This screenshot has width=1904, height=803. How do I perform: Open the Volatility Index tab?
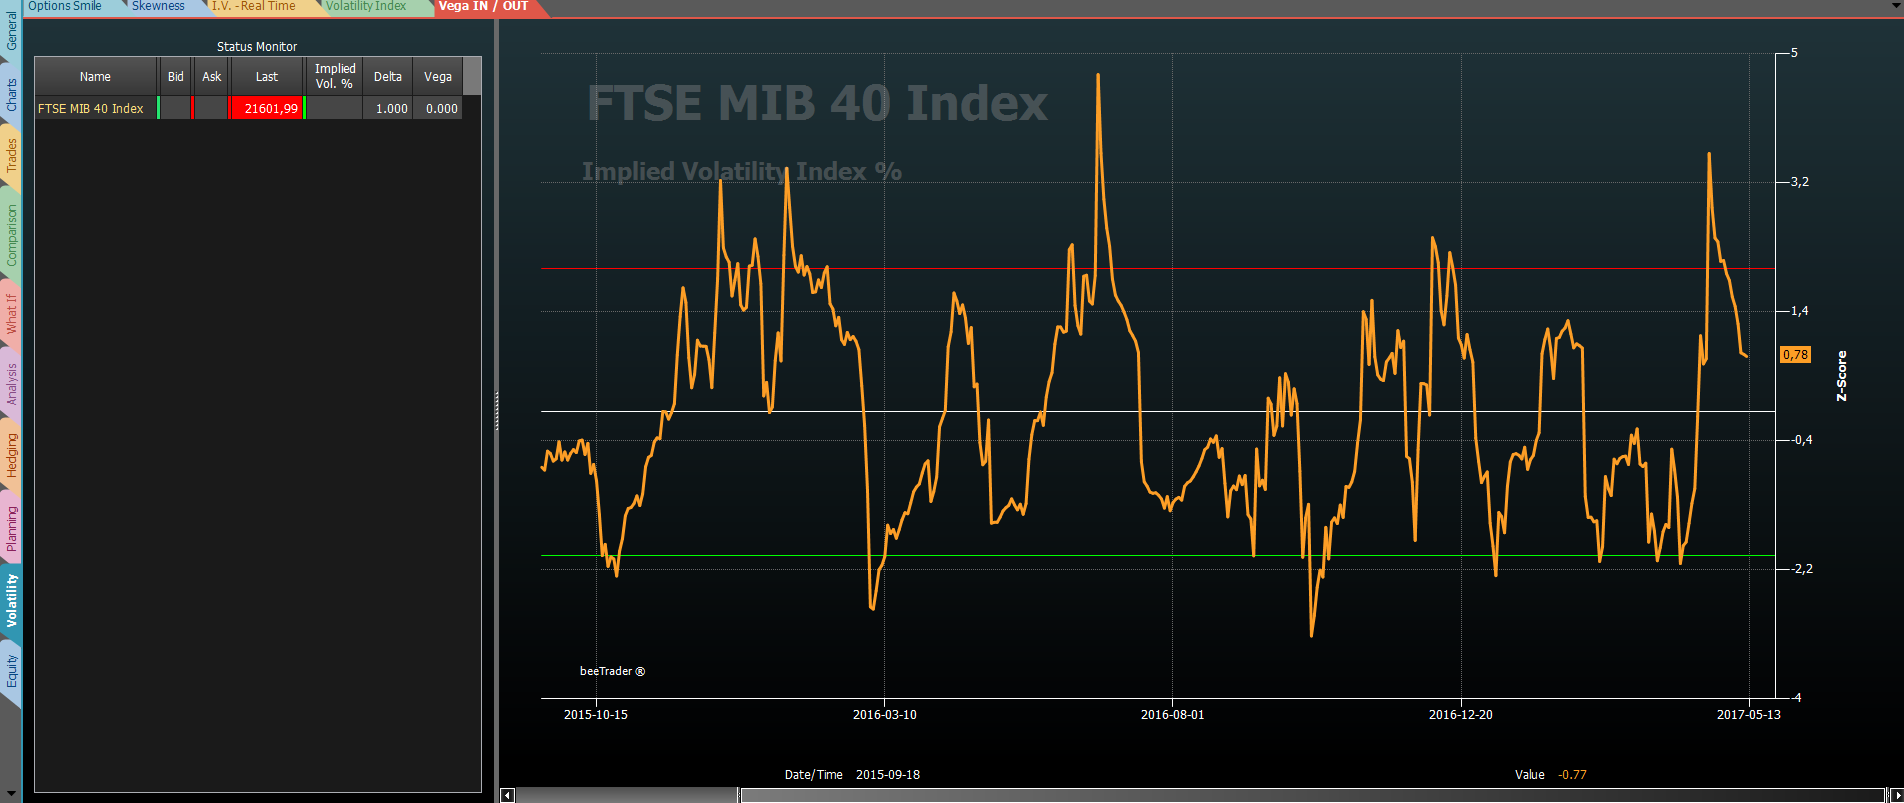click(x=366, y=7)
